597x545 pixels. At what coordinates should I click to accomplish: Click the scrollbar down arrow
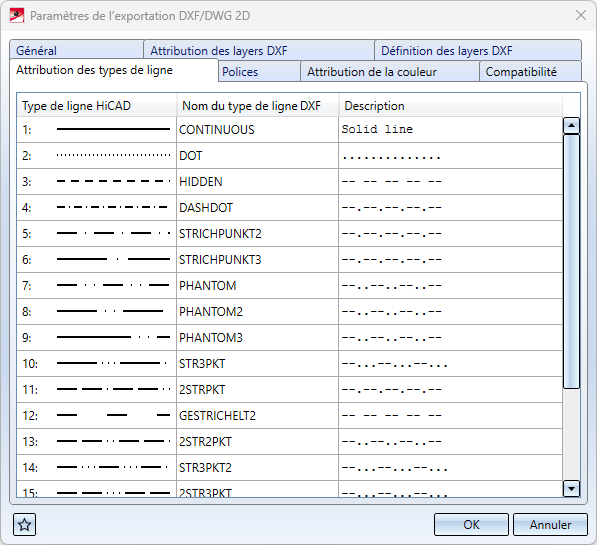[x=571, y=488]
